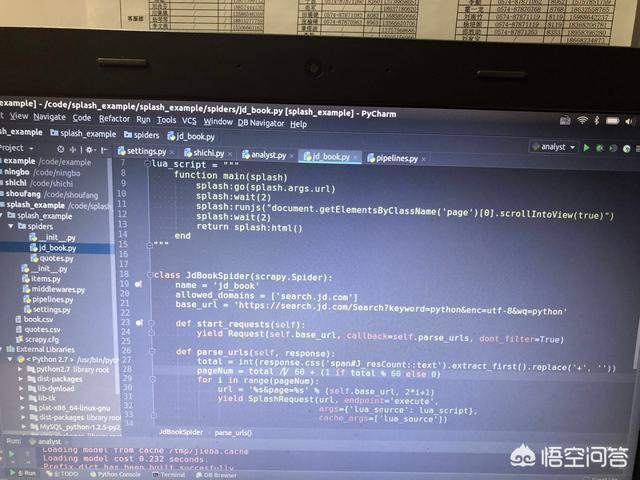Open the Terminal tool window button
The height and width of the screenshot is (480, 640).
[169, 475]
